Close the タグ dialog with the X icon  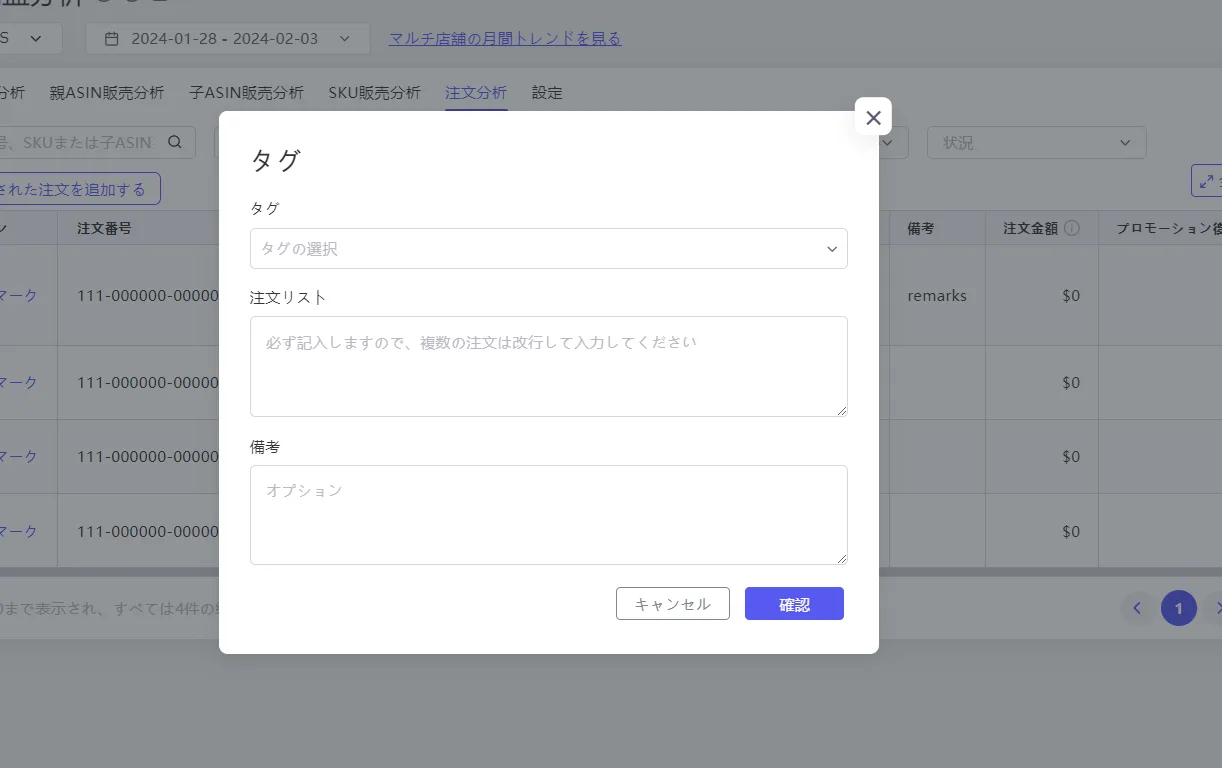pos(873,117)
